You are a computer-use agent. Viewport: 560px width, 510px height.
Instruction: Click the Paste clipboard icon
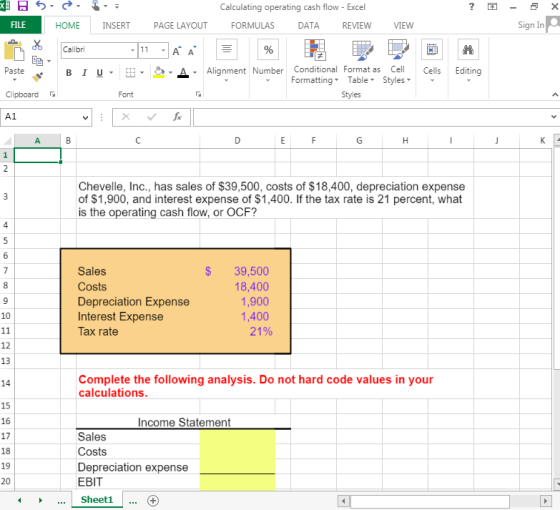pos(14,50)
